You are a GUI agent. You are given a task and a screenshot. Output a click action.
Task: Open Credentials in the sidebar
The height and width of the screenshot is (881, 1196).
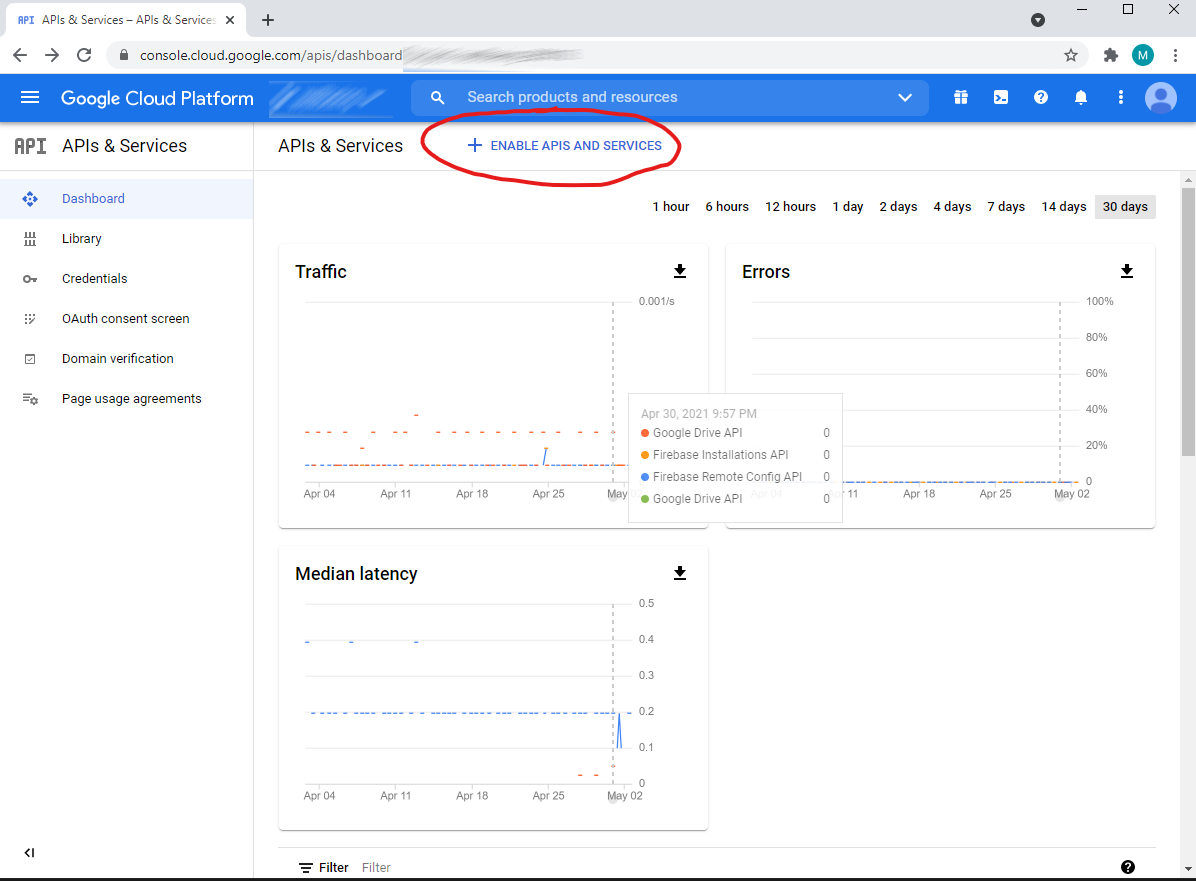[94, 279]
